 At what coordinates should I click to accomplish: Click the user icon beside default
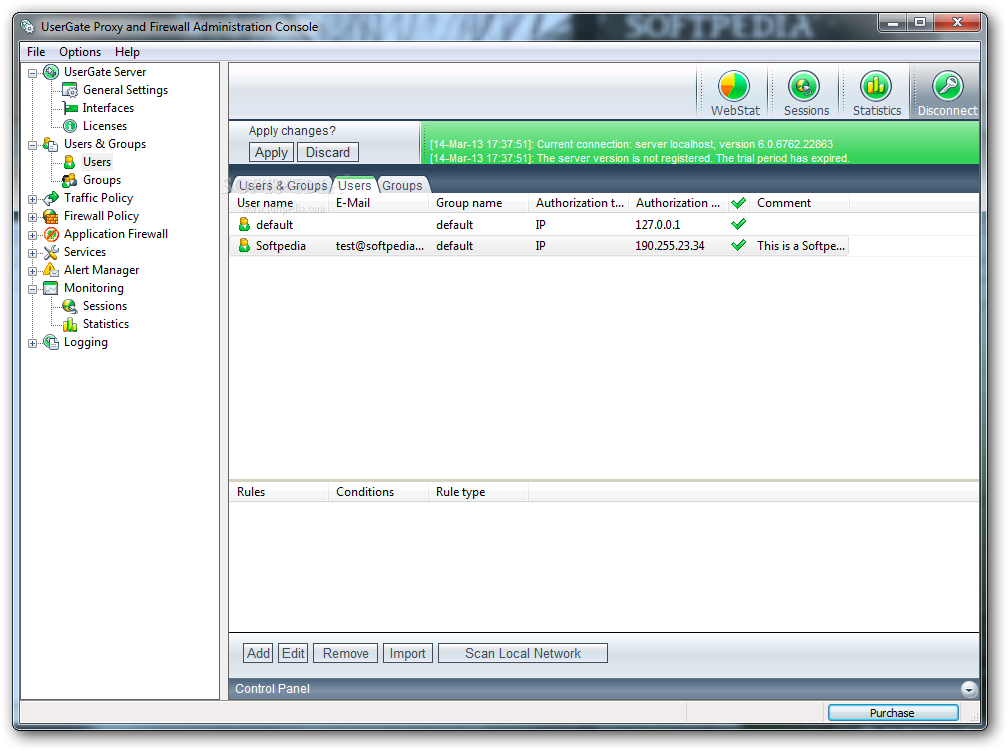point(244,224)
